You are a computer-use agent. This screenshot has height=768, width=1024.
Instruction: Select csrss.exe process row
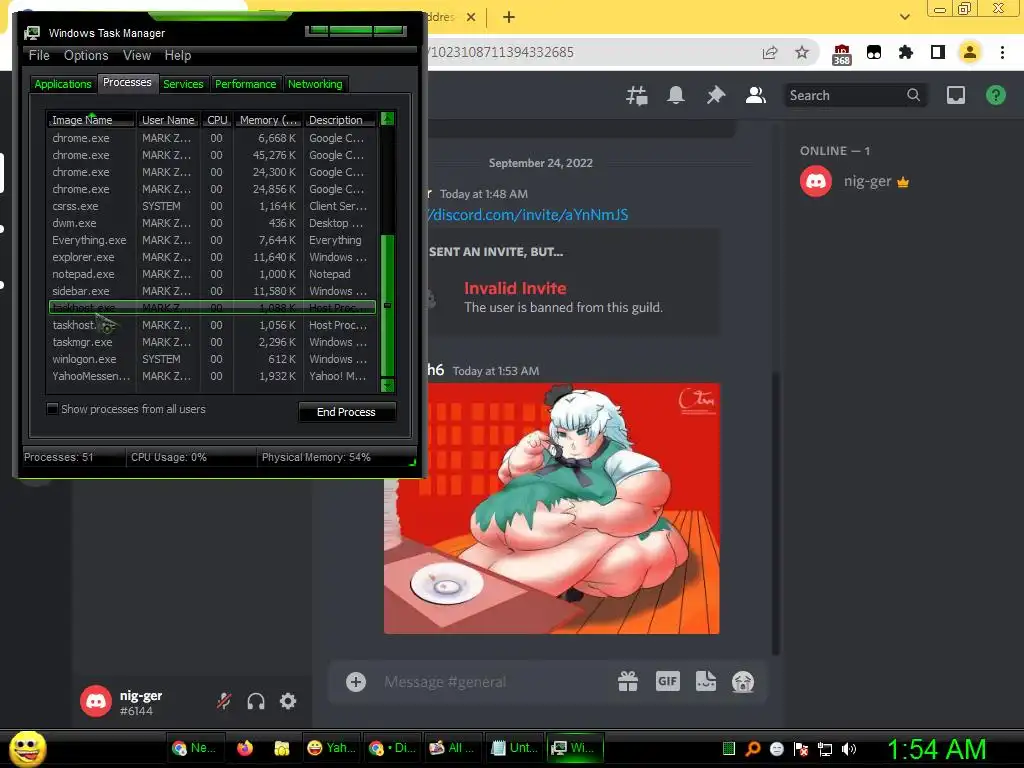point(212,206)
